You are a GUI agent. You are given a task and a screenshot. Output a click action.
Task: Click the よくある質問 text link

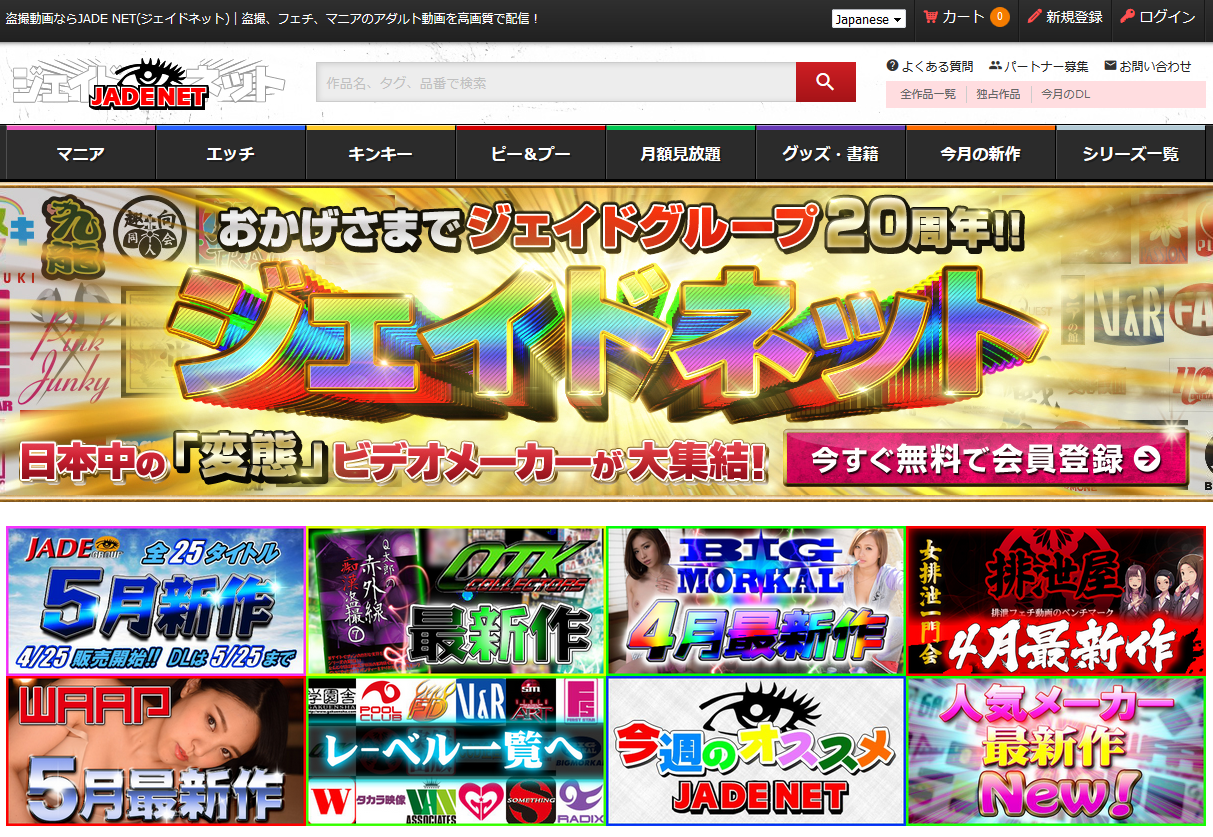point(937,66)
